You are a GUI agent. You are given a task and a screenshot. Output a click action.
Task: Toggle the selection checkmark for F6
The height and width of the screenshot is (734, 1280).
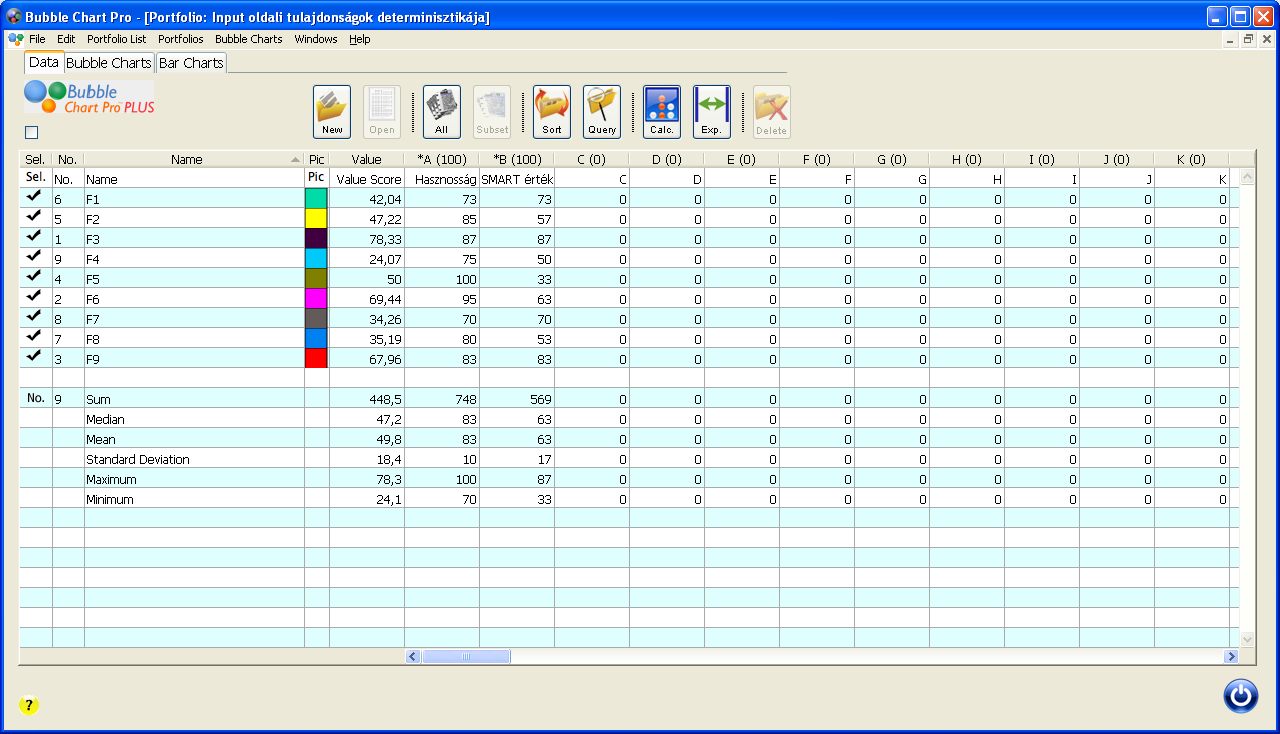coord(34,297)
